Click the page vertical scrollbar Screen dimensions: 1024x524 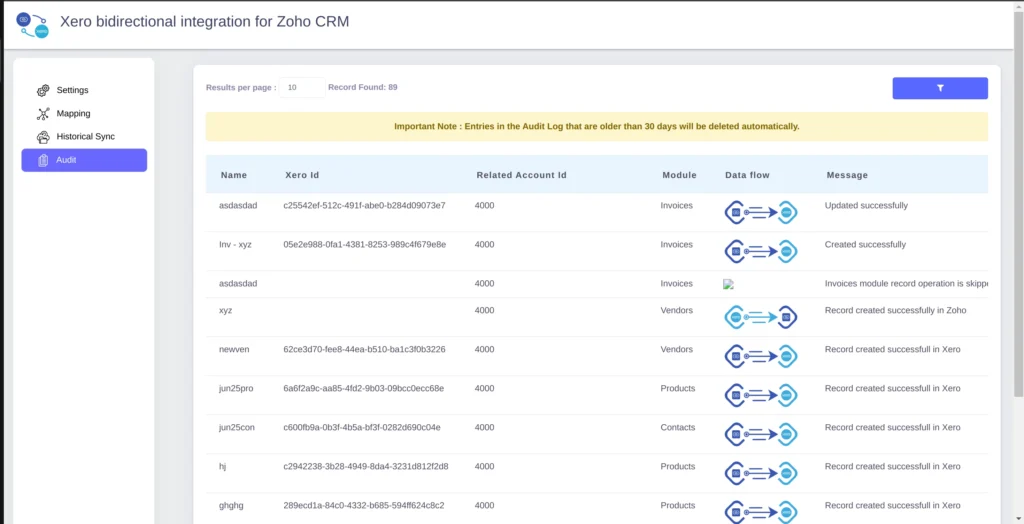[1018, 203]
